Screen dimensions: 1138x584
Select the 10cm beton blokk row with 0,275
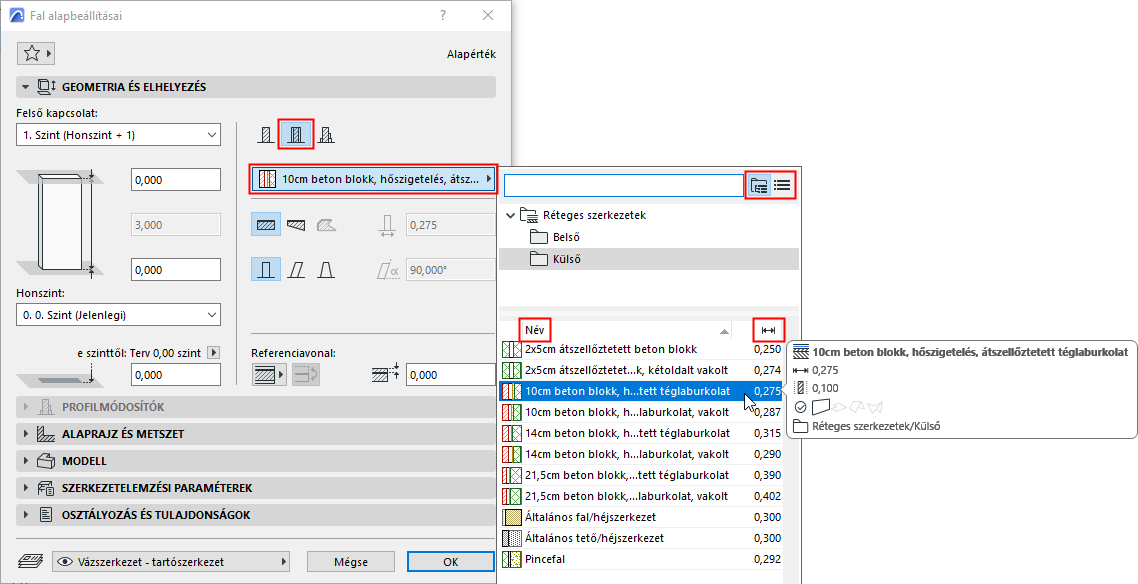pos(642,391)
